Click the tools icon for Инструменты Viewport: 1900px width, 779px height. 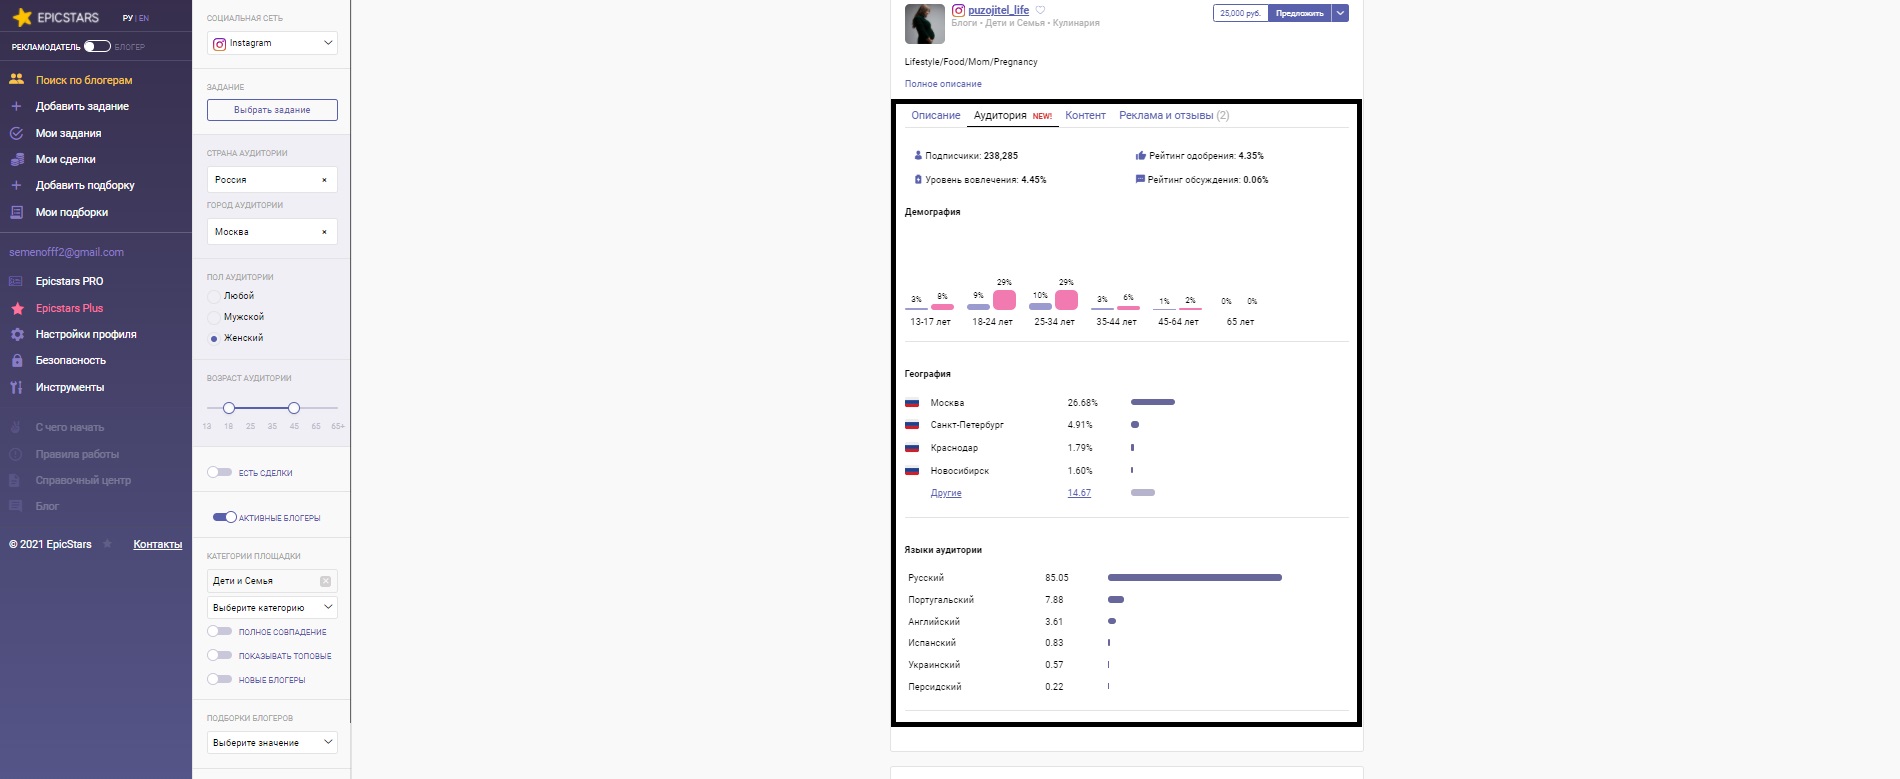click(x=16, y=387)
